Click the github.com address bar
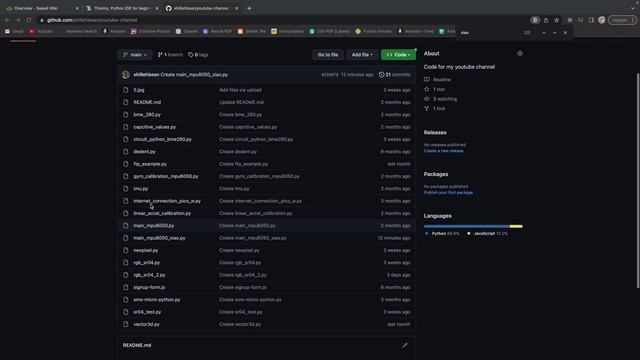This screenshot has height=360, width=640. (x=282, y=20)
